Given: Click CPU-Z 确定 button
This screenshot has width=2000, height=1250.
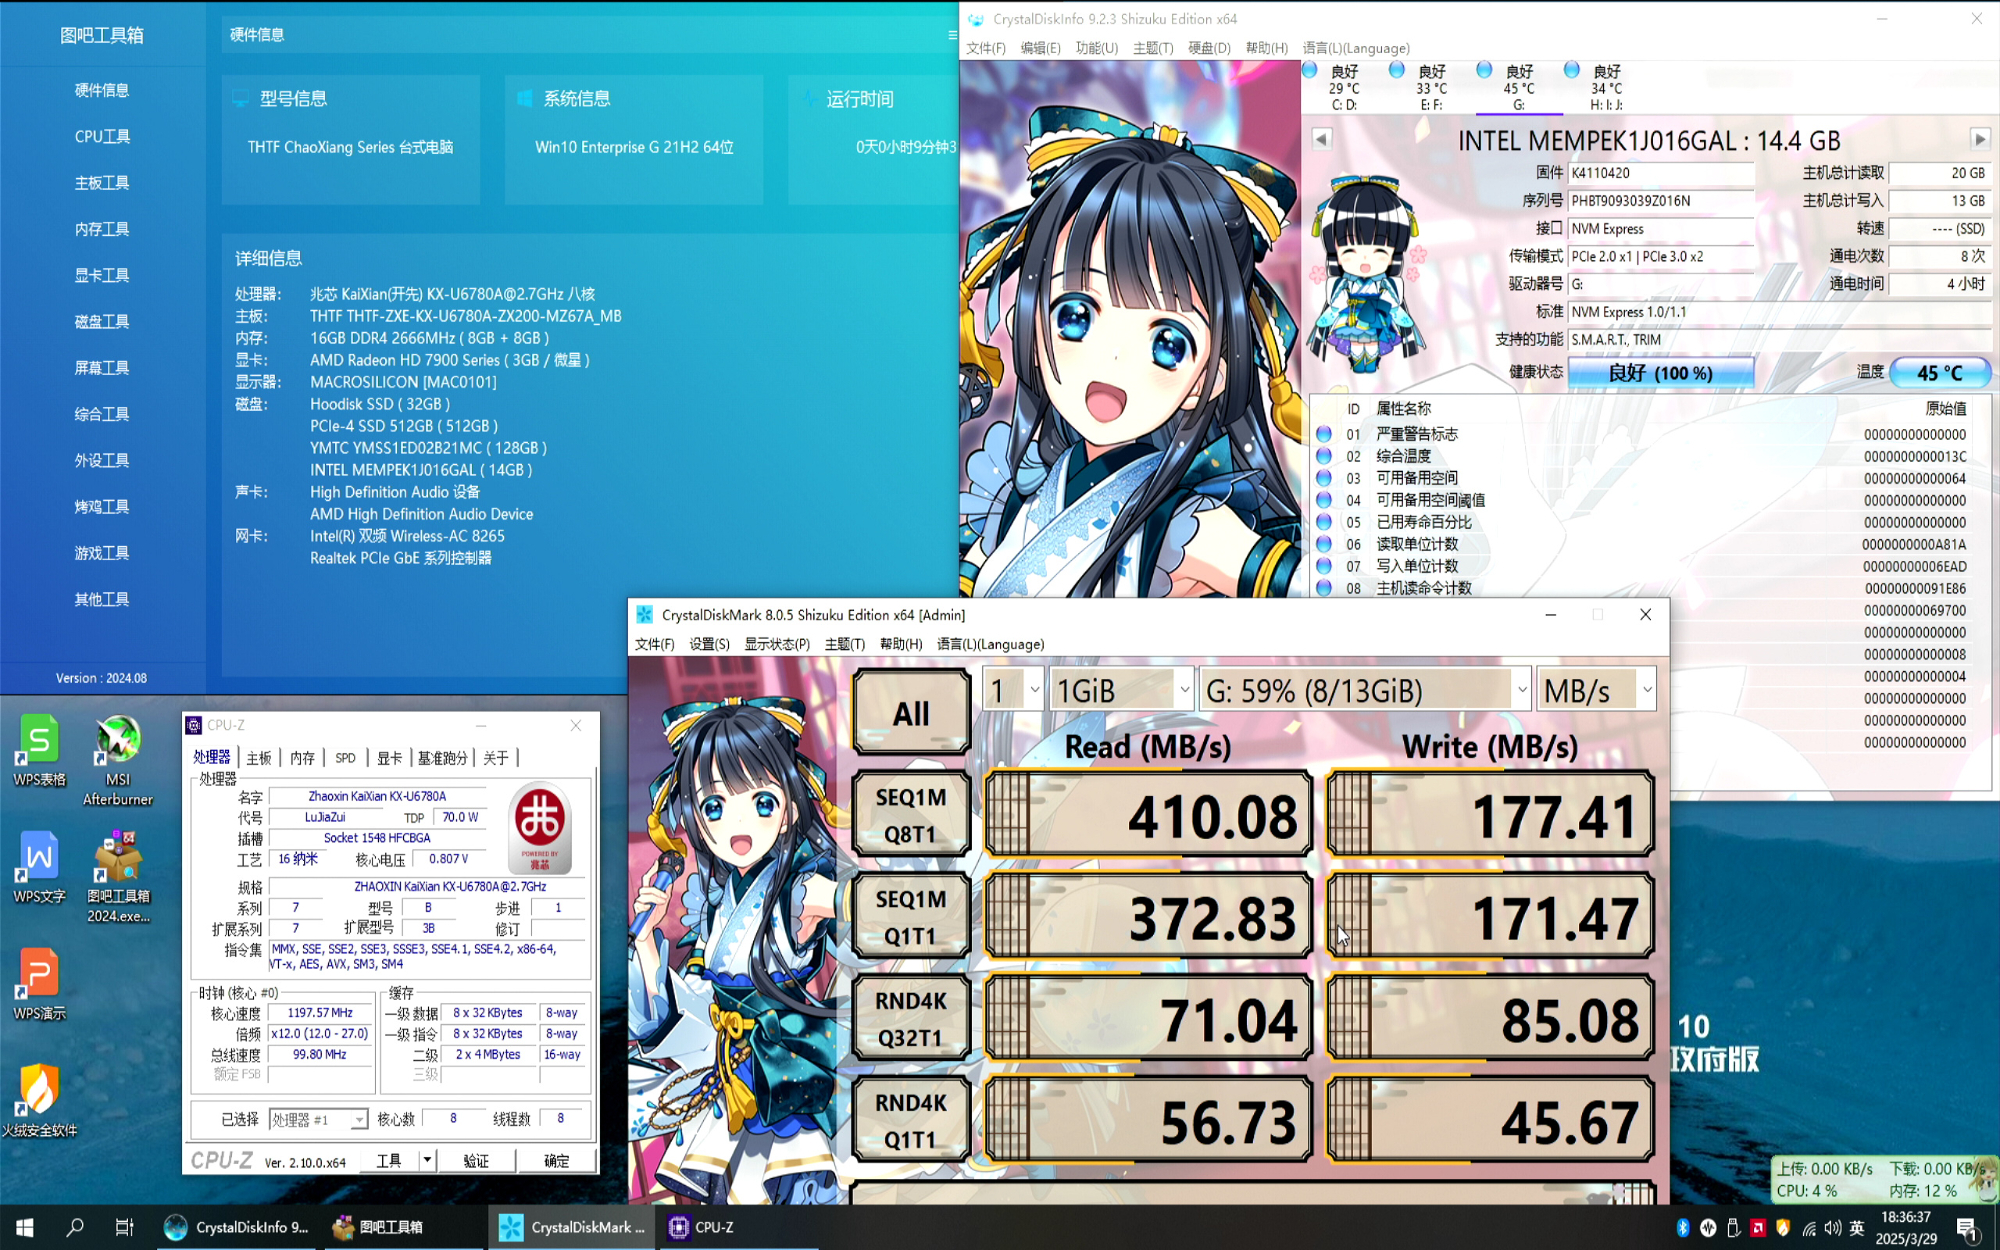Looking at the screenshot, I should tap(556, 1160).
